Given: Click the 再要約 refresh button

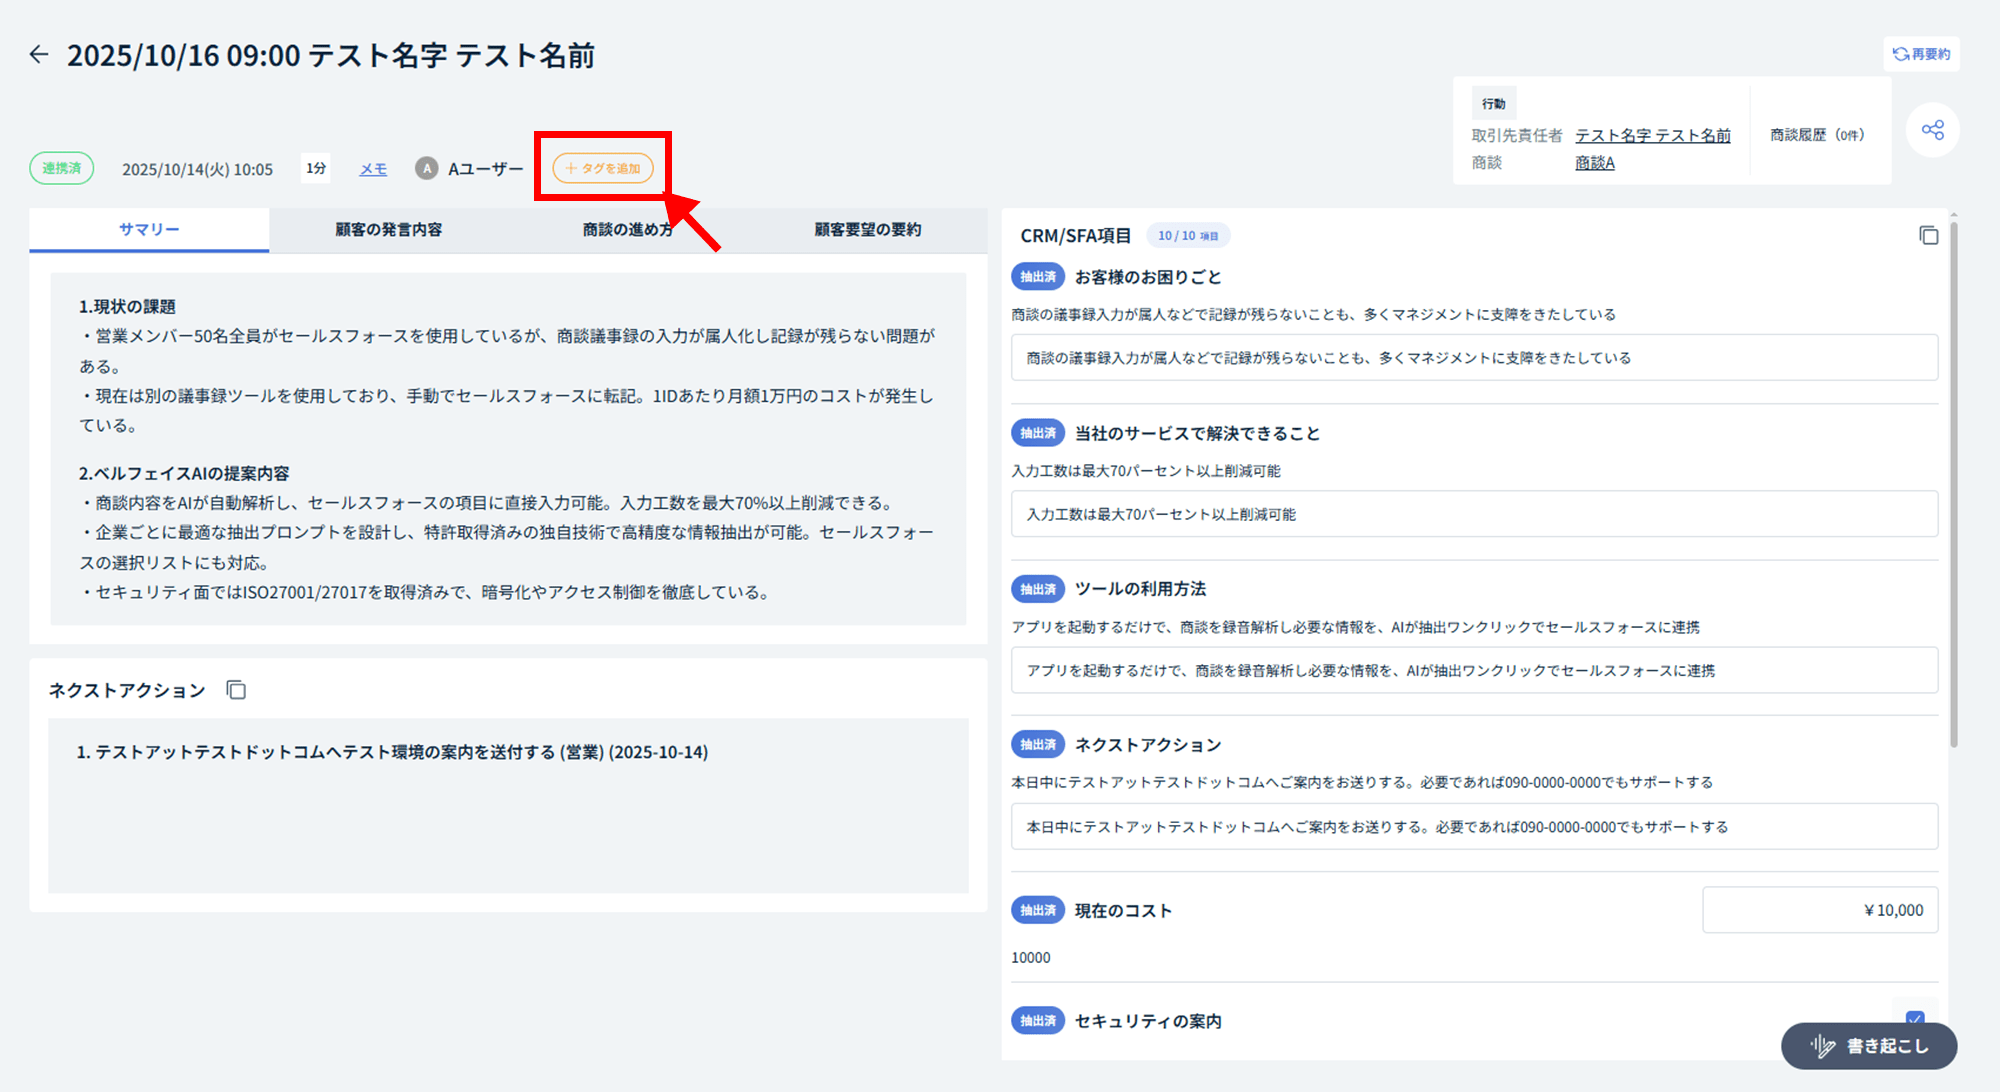Looking at the screenshot, I should (x=1921, y=54).
